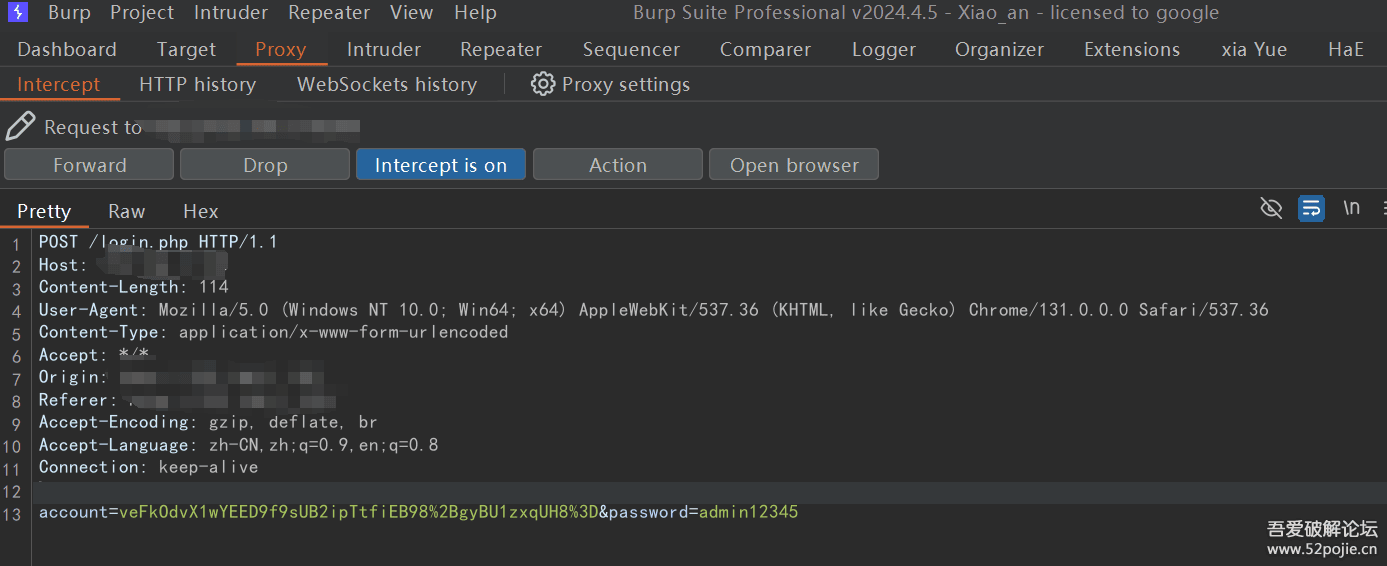This screenshot has height=566, width=1387.
Task: Click the Accept-Encoding header line
Action: (x=208, y=422)
